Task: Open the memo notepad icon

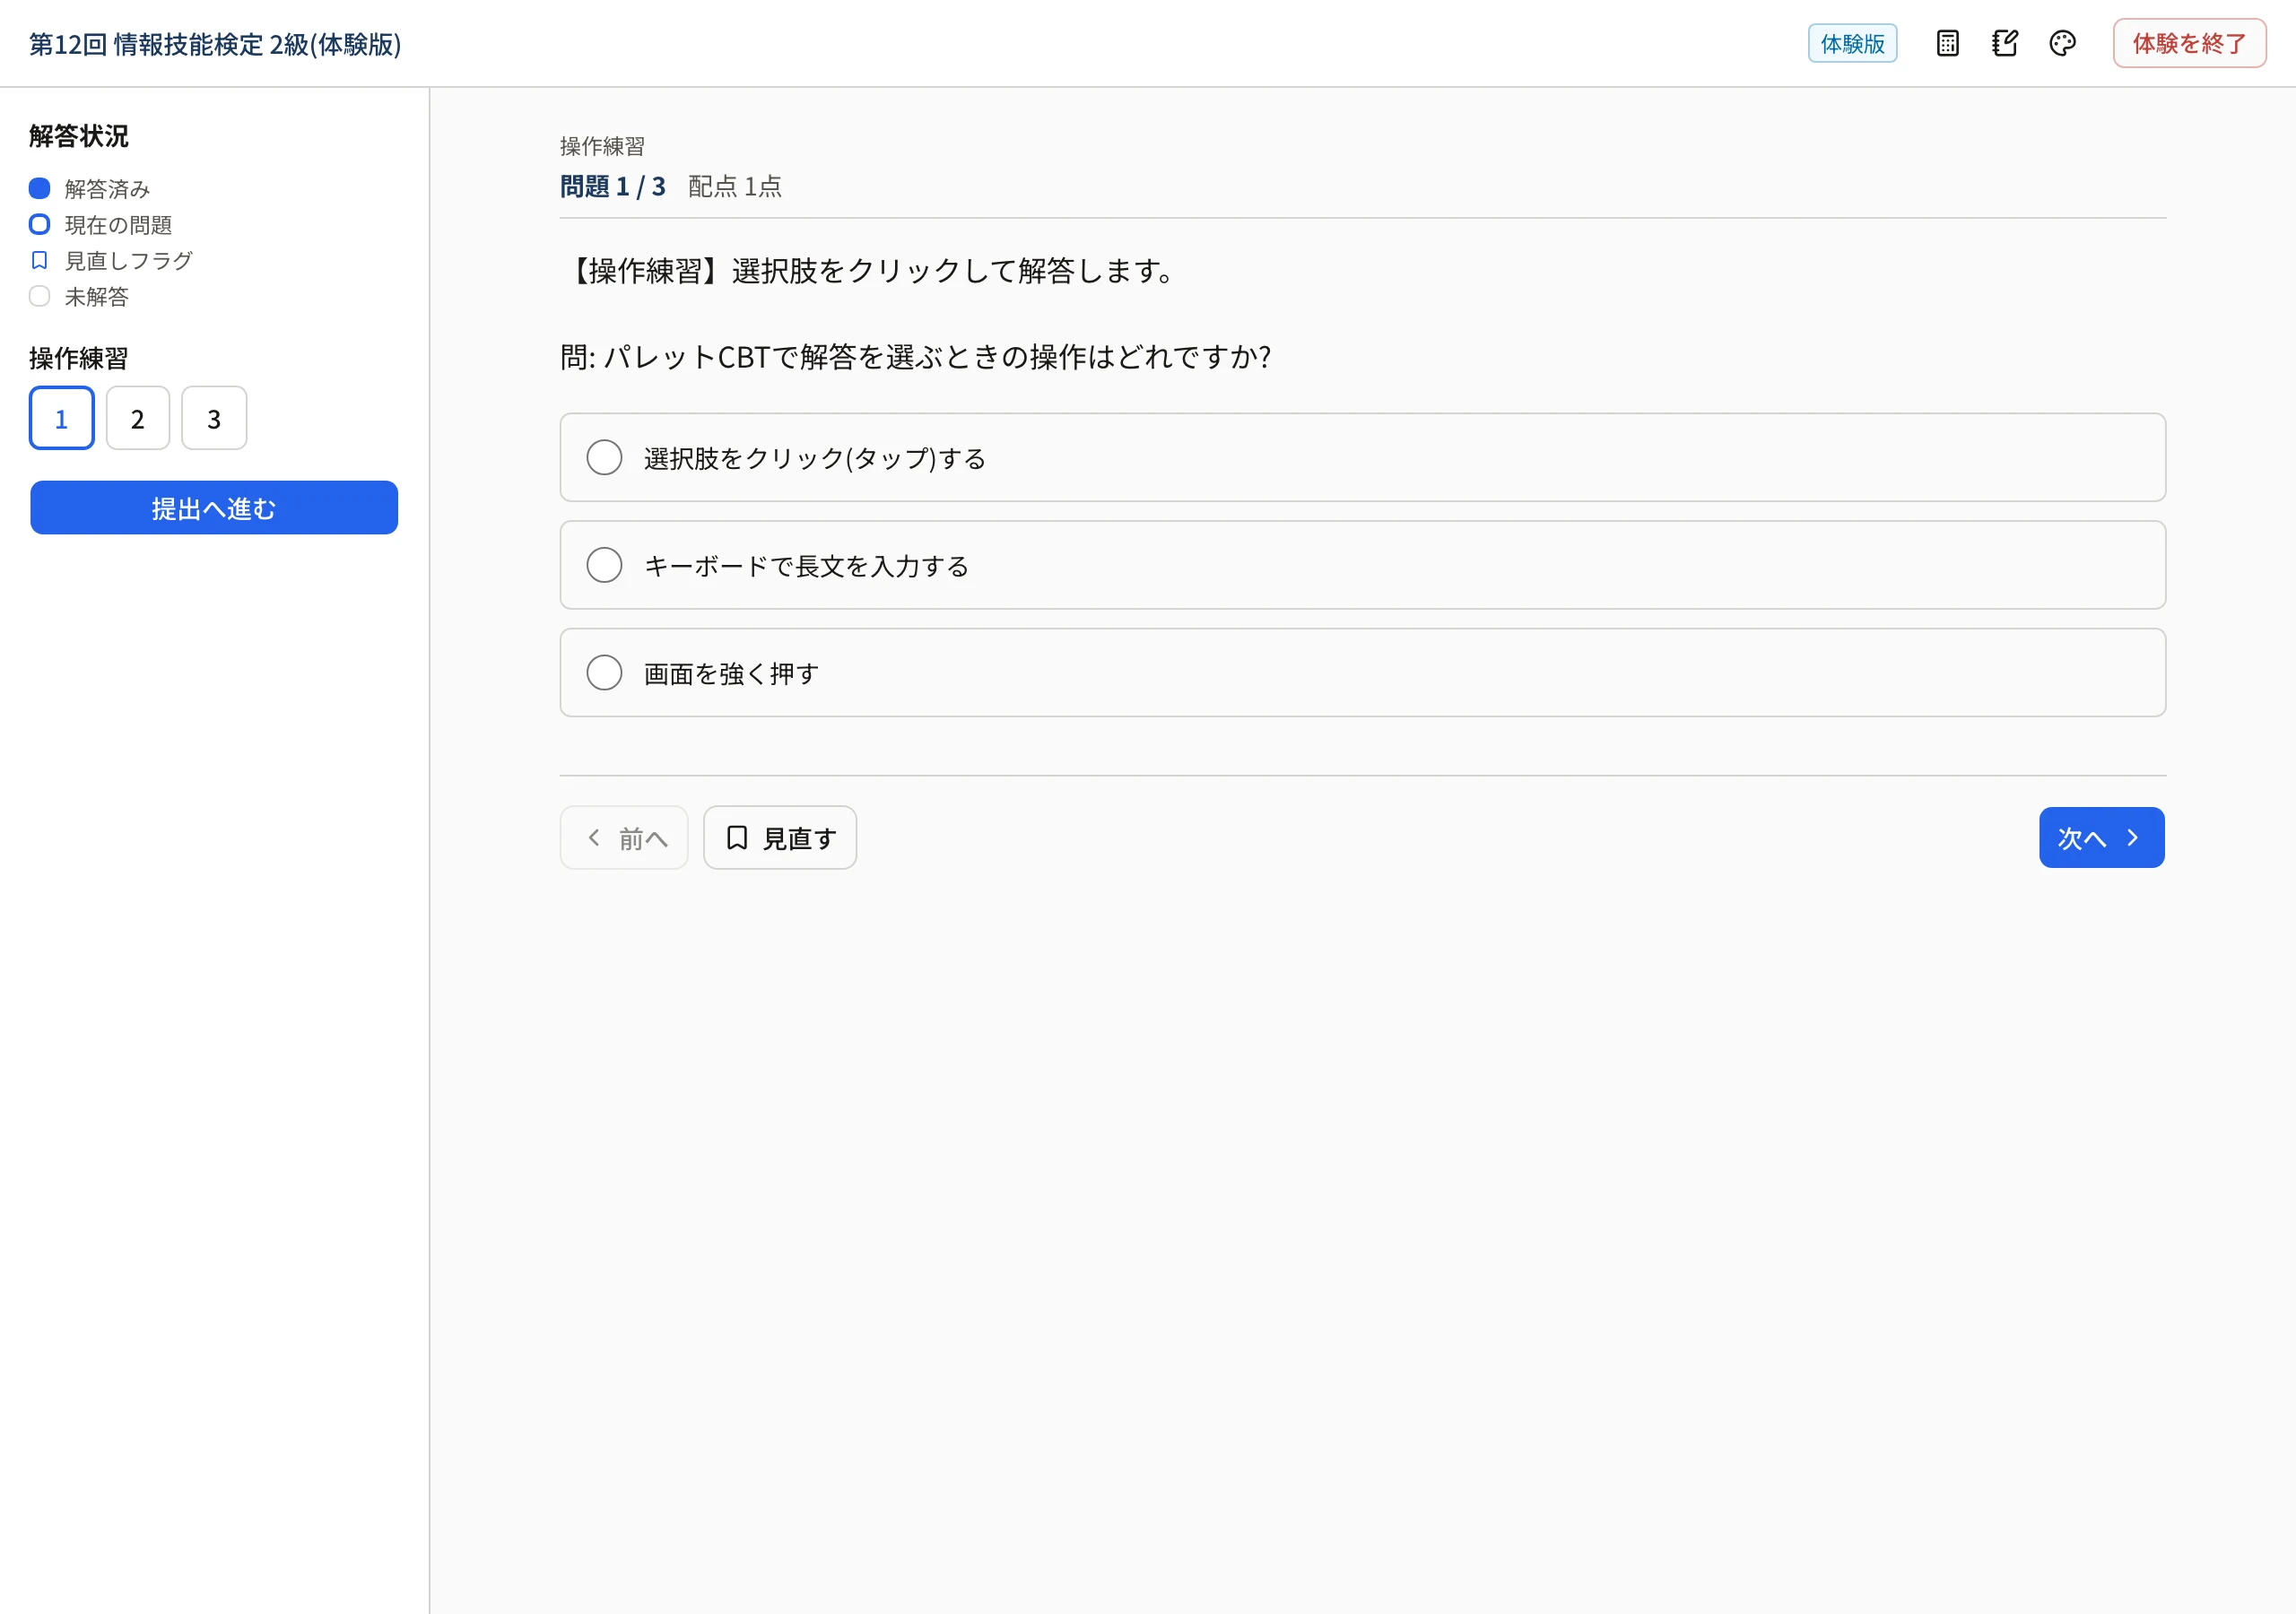Action: (2005, 43)
